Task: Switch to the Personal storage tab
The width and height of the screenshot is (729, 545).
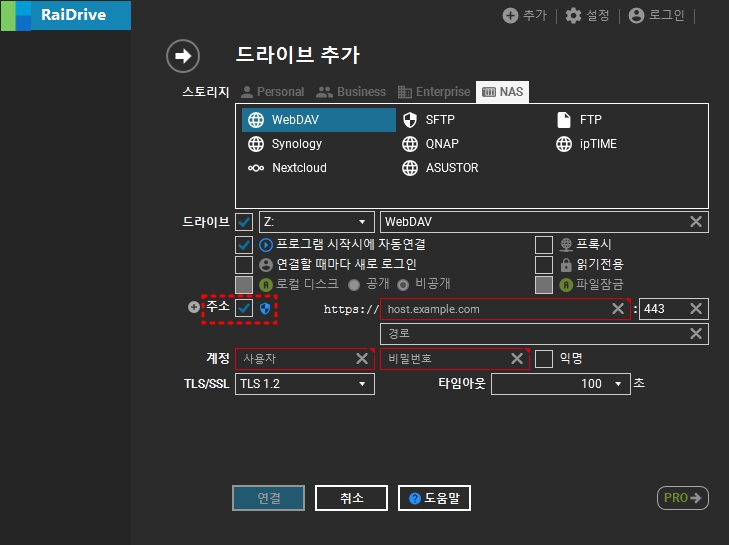Action: [272, 92]
